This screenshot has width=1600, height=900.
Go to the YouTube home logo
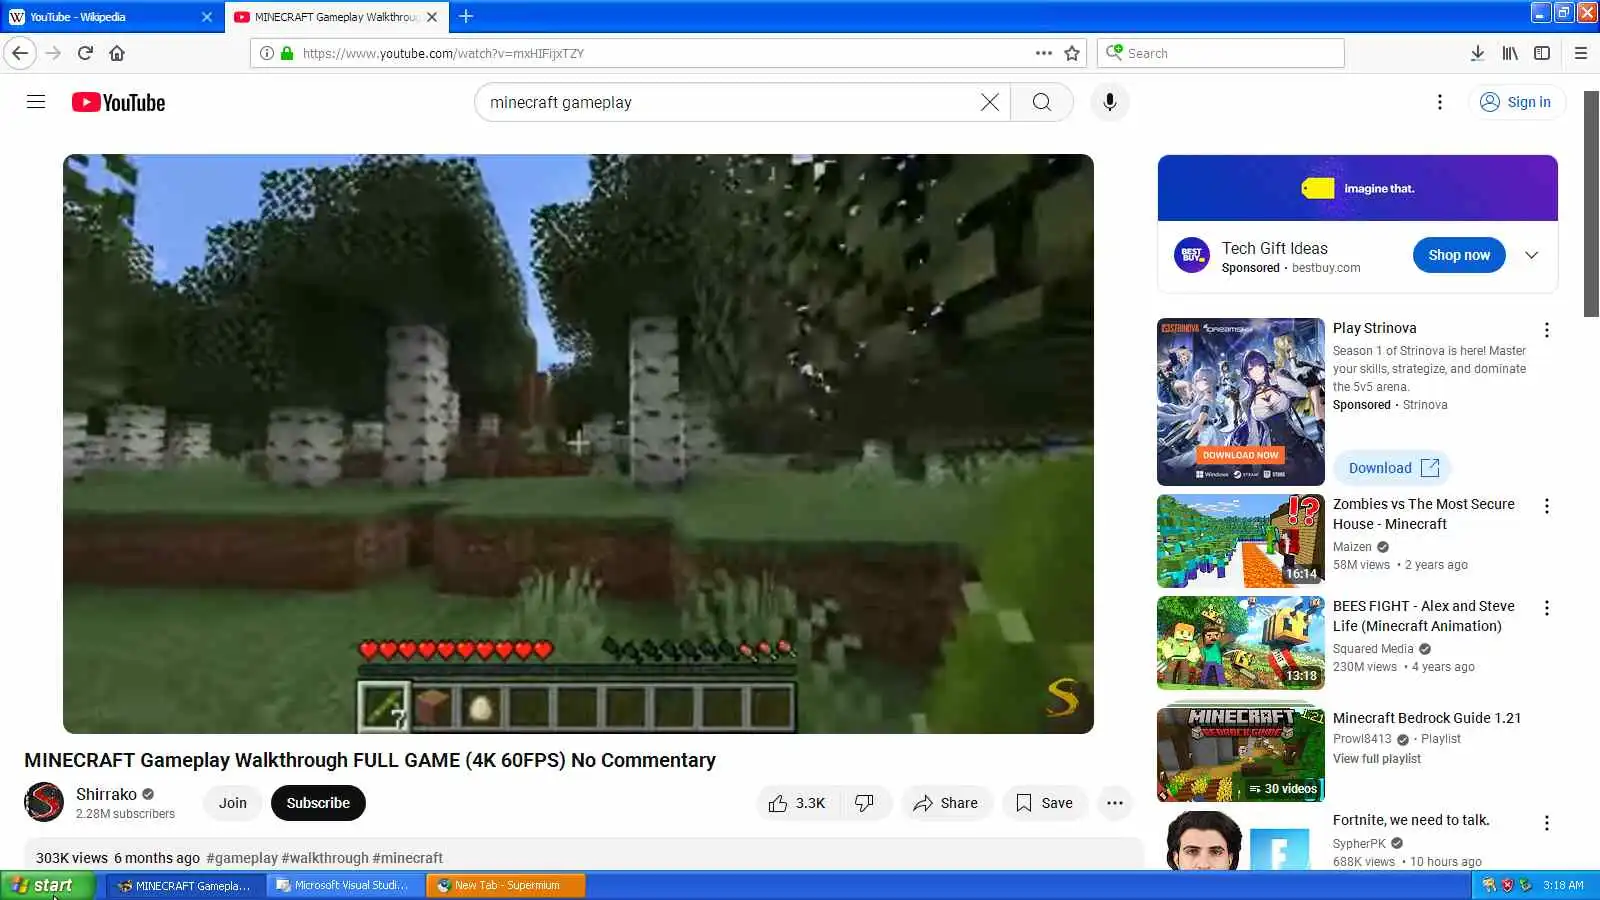pos(118,102)
